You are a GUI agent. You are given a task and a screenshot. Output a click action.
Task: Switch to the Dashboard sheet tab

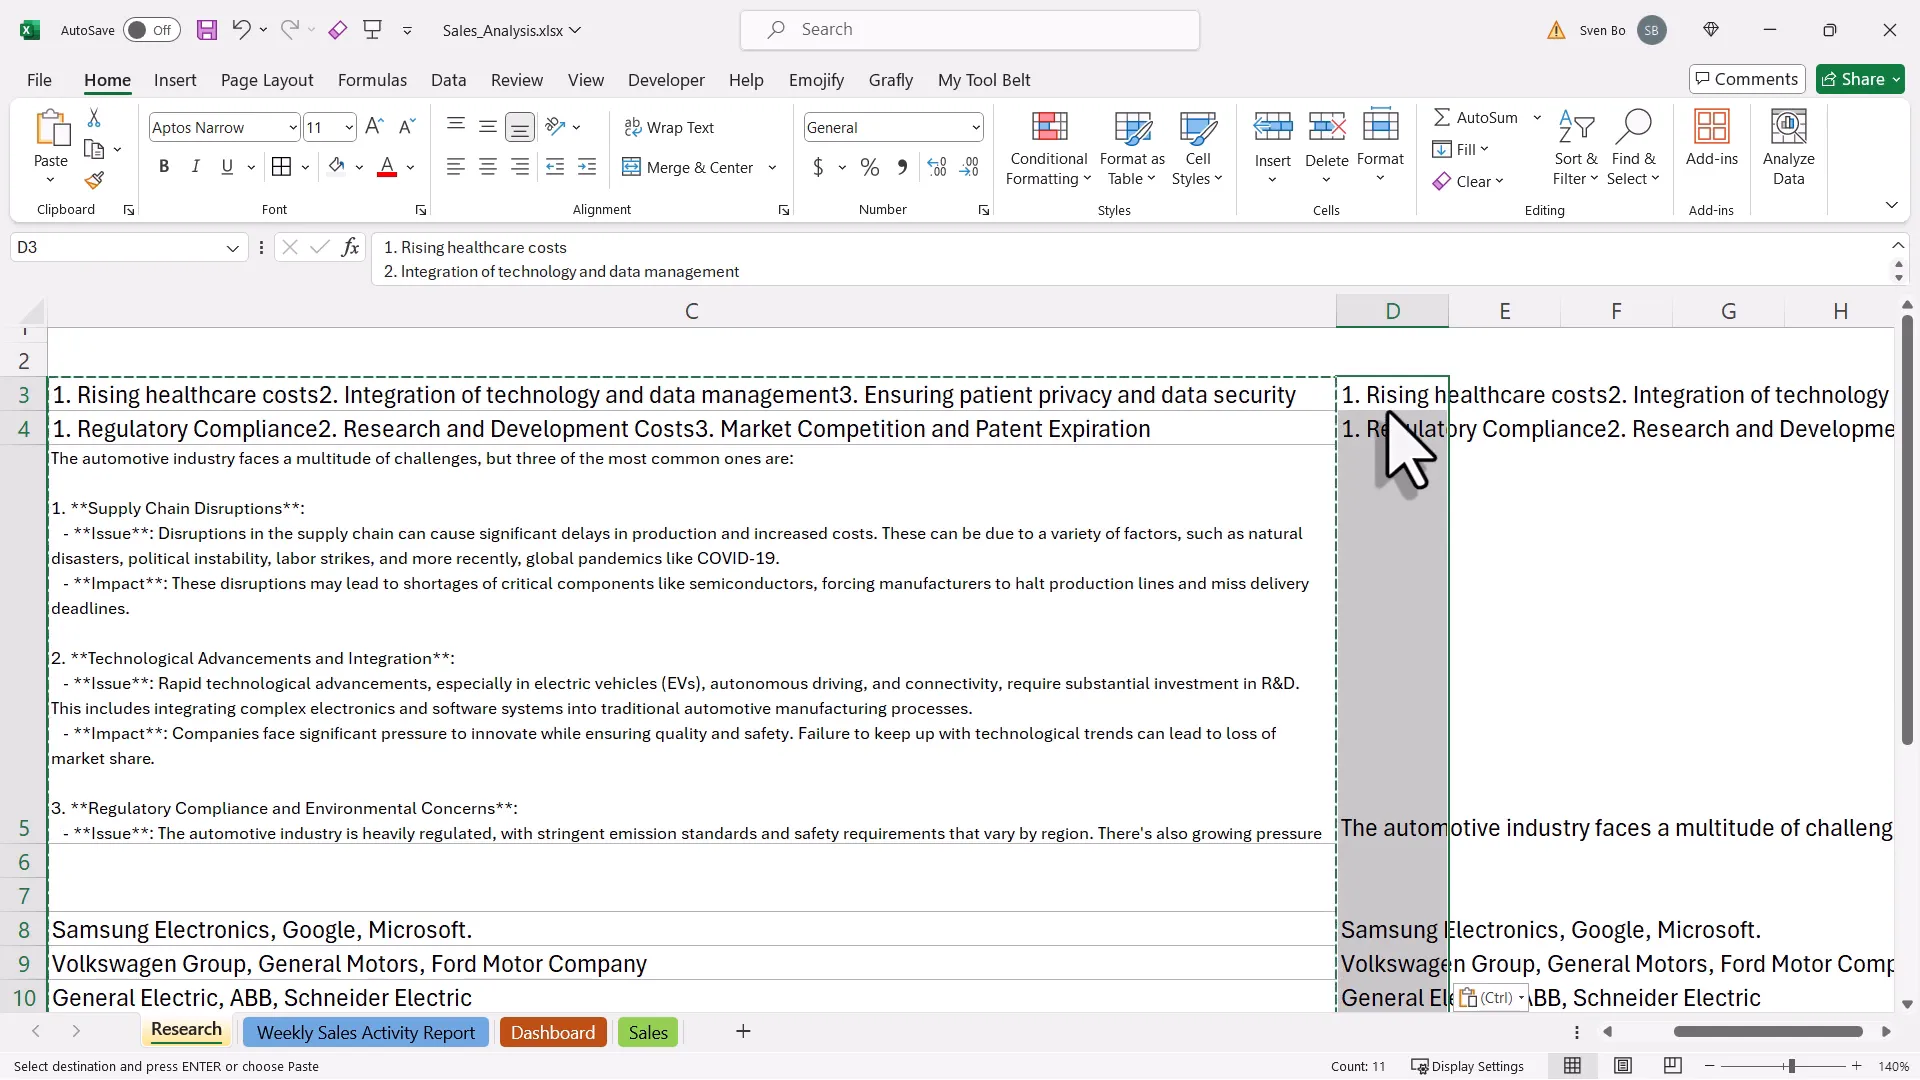coord(552,1032)
